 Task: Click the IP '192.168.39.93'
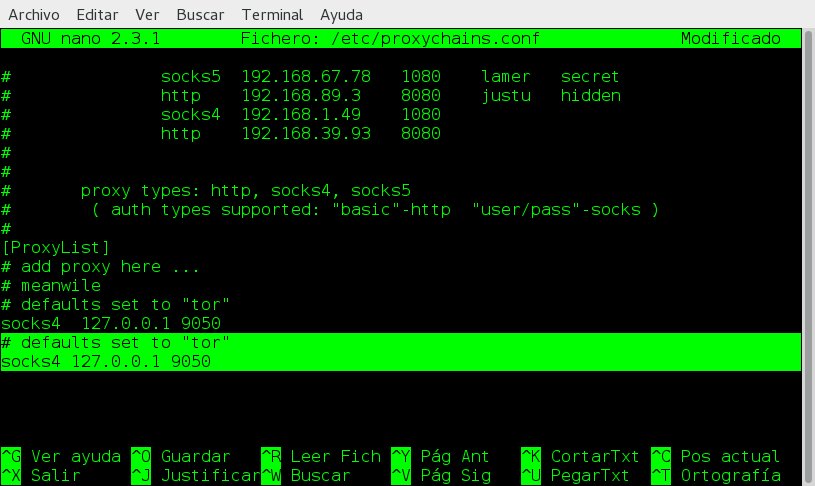point(306,134)
